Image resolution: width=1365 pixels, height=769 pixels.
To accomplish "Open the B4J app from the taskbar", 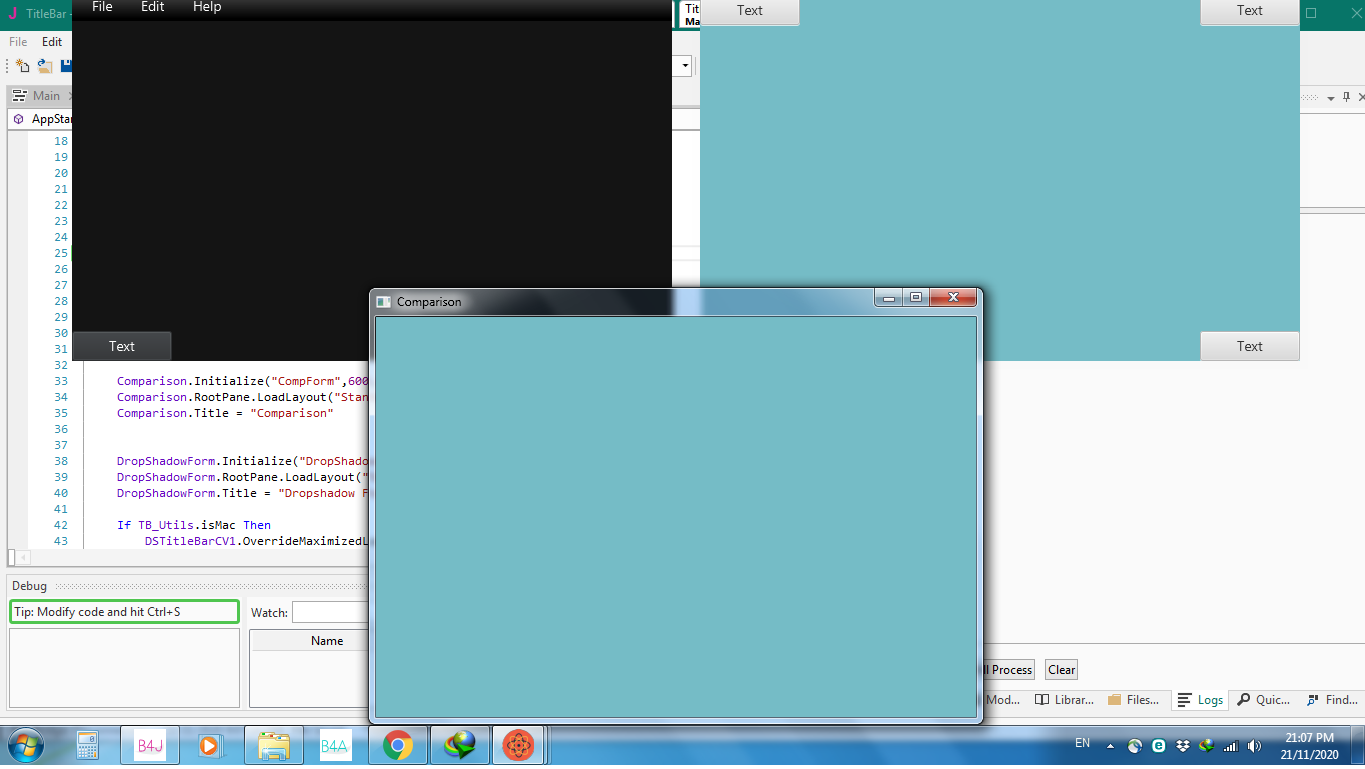I will [x=149, y=745].
